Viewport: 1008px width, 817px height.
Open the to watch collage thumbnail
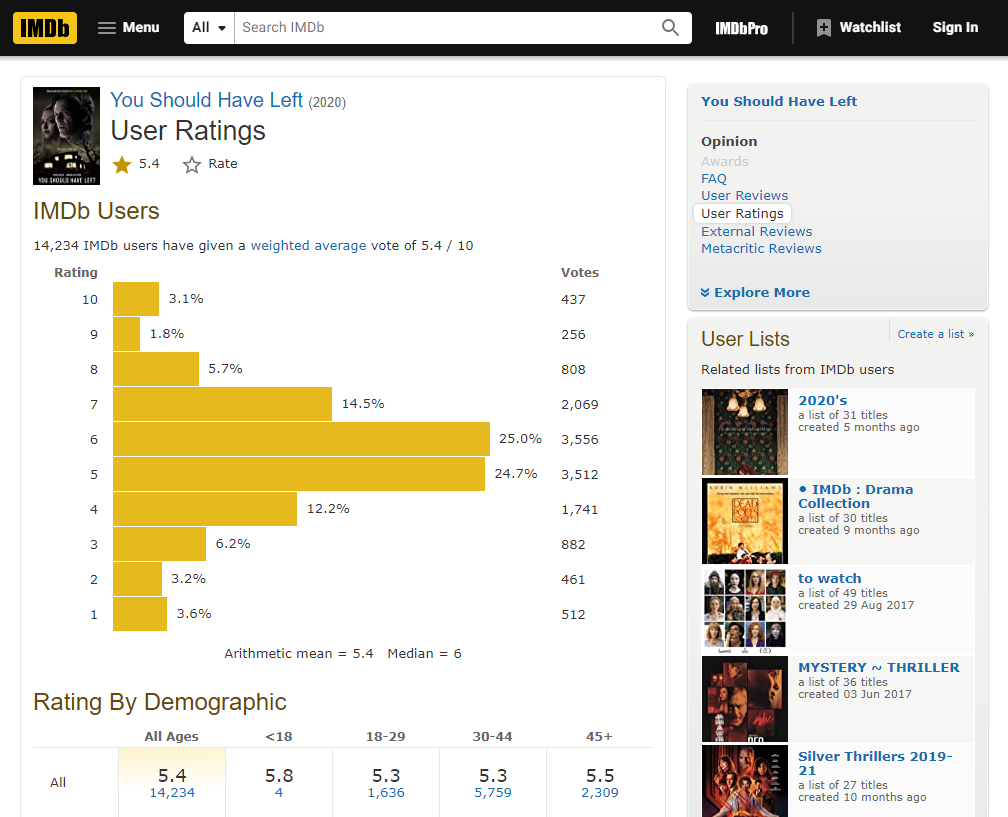point(744,610)
